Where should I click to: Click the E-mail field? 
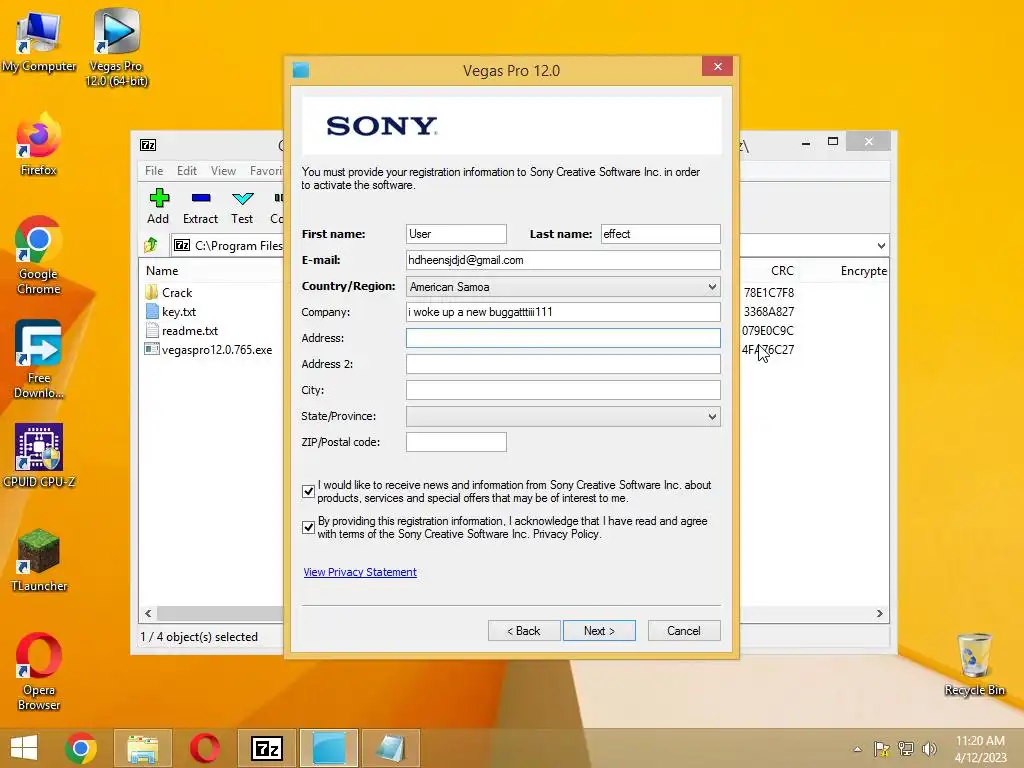(x=563, y=260)
